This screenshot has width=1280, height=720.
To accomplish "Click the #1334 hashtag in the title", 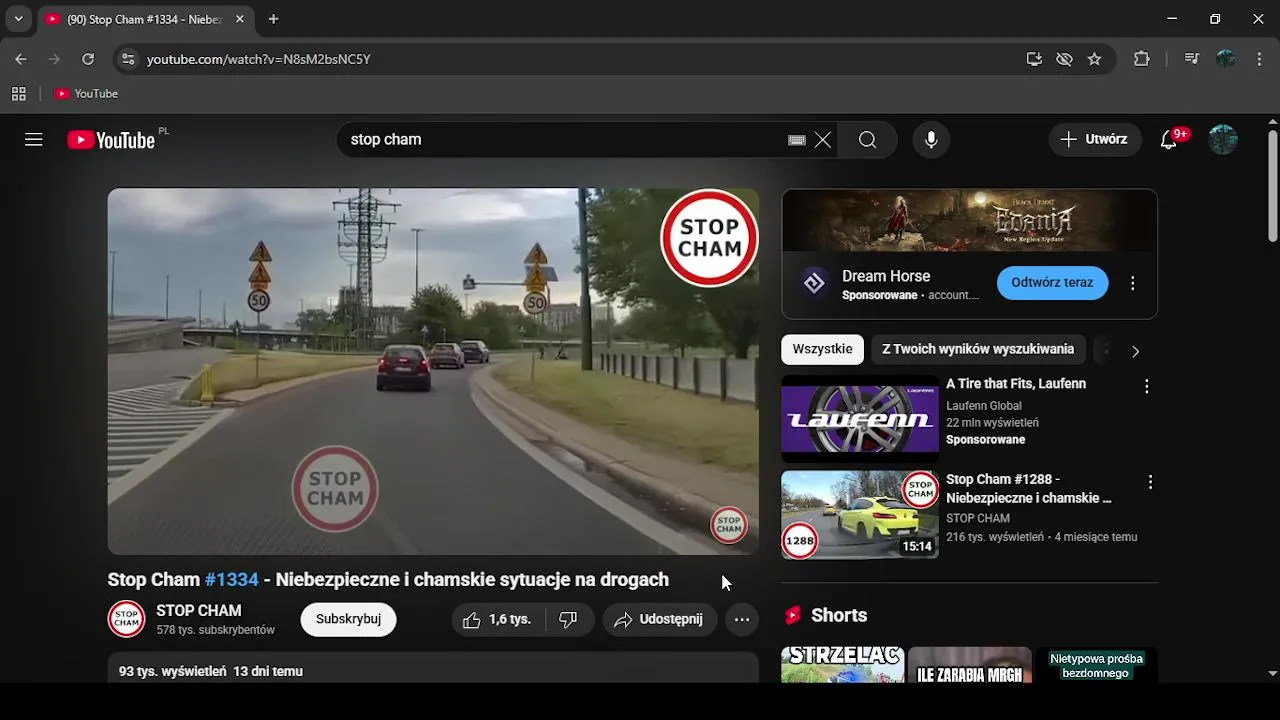I will point(232,580).
